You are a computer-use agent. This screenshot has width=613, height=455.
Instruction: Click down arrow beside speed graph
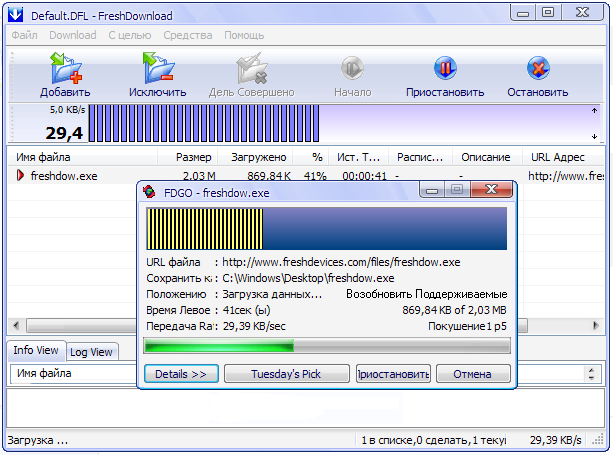point(594,136)
